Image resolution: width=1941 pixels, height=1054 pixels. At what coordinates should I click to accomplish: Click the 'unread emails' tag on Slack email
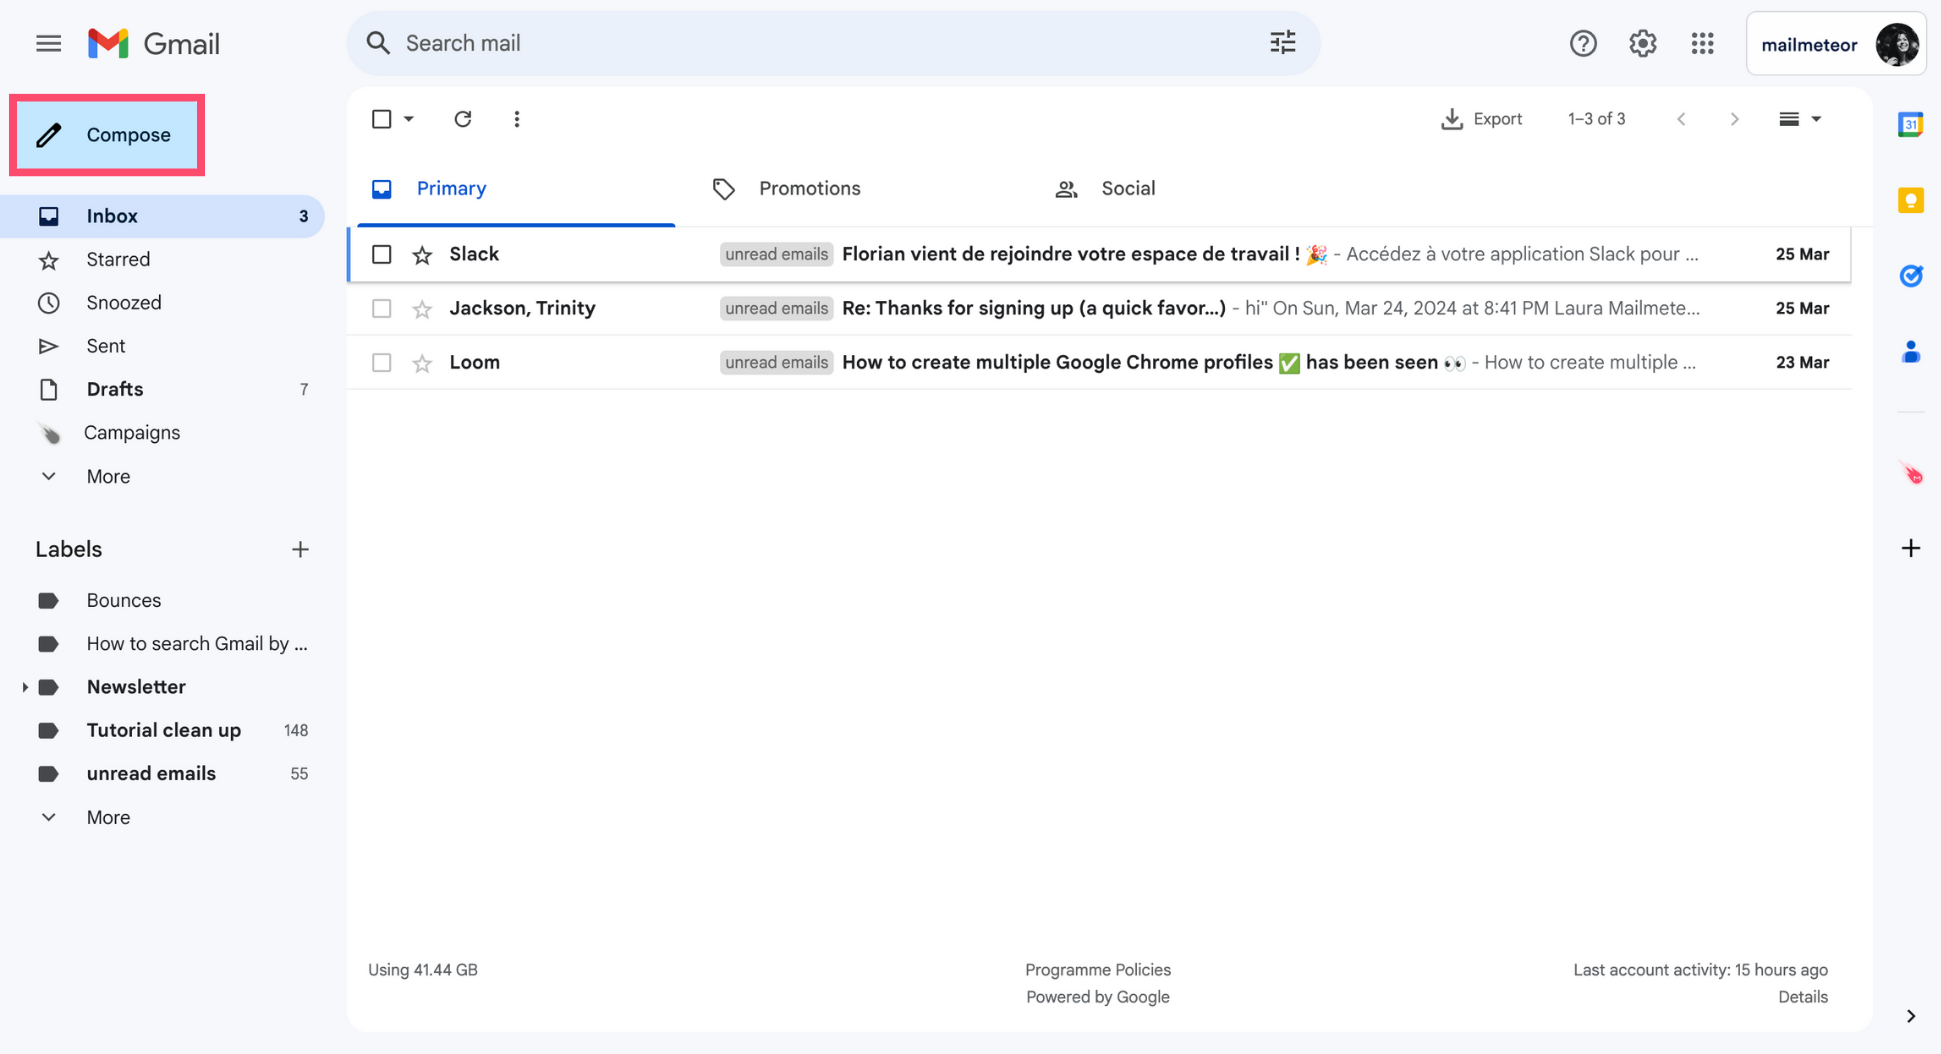[x=776, y=254]
